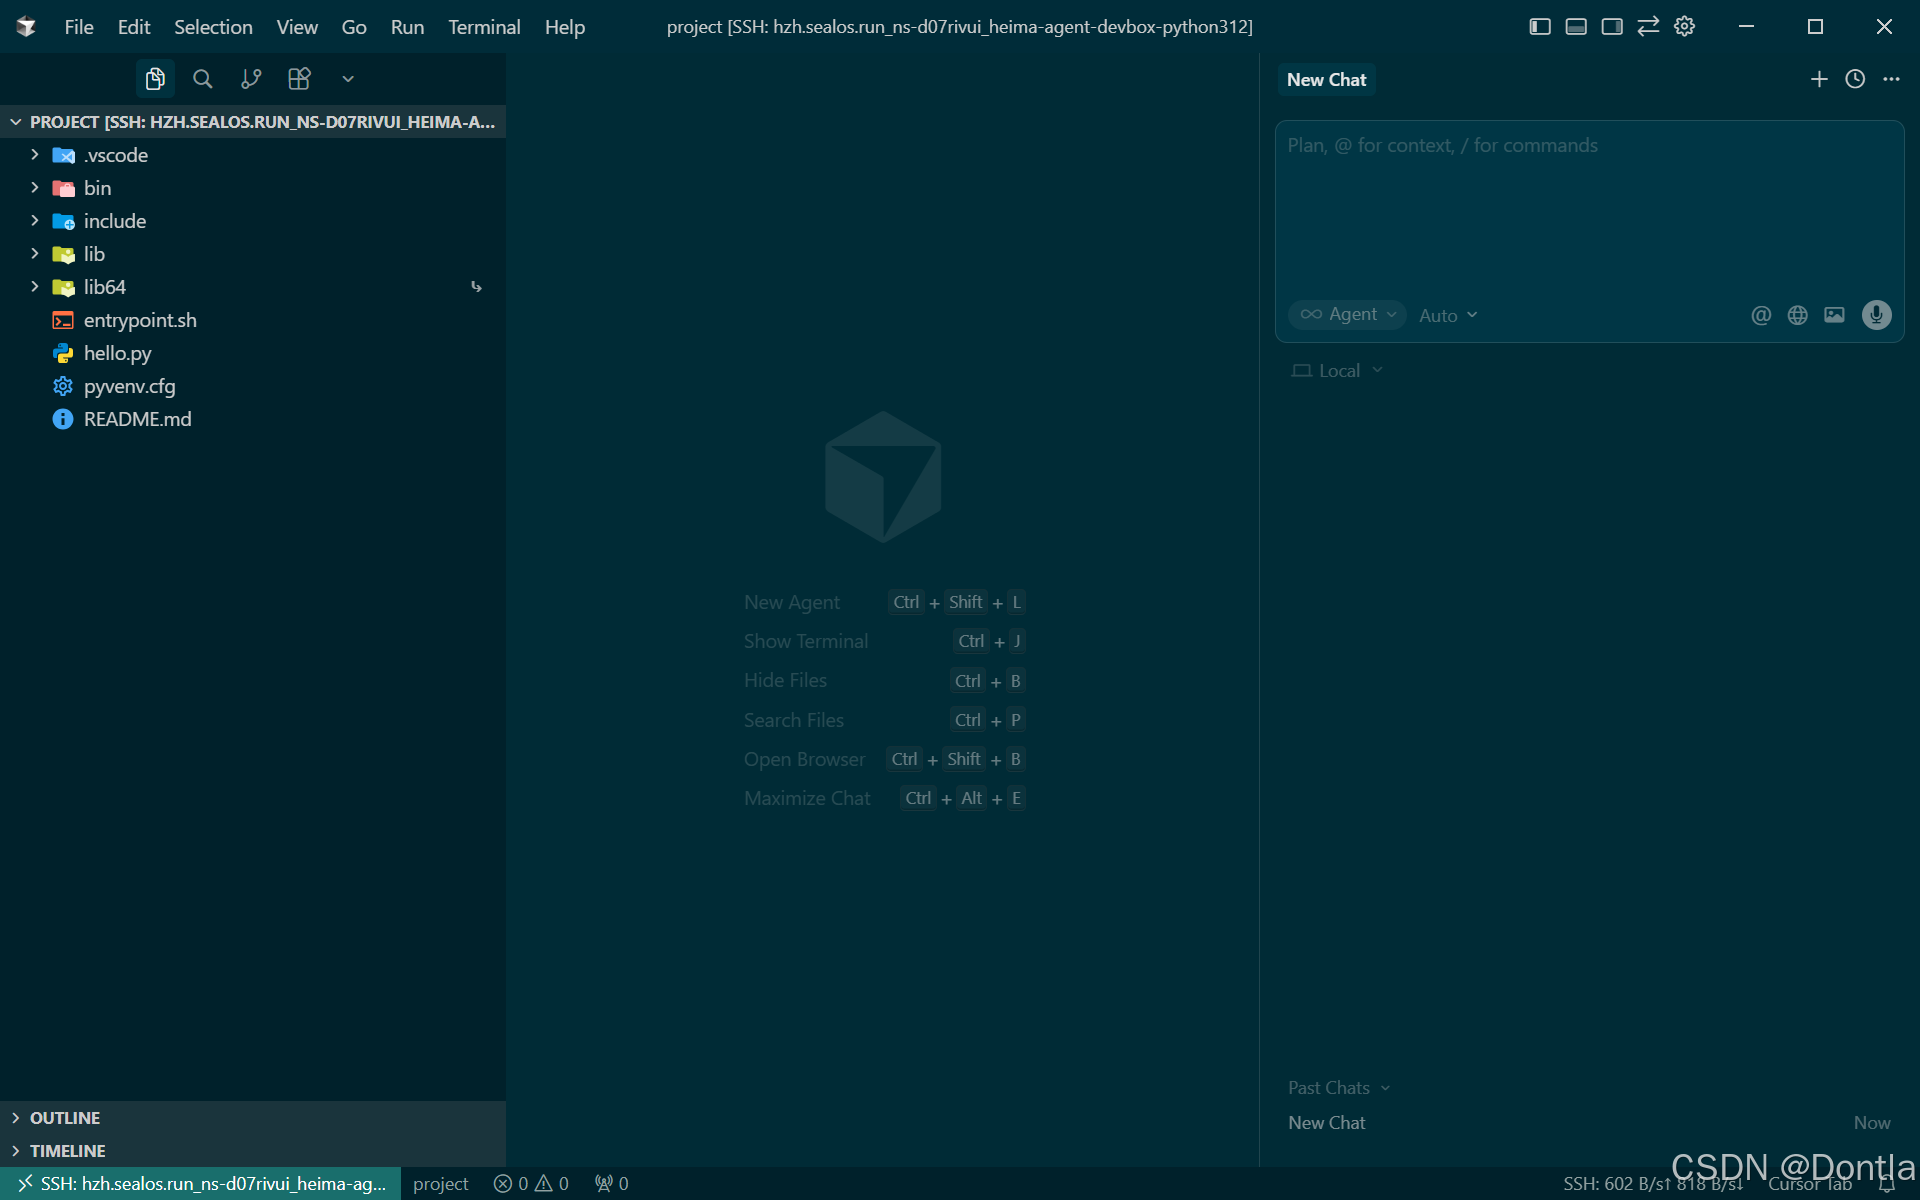Viewport: 1920px width, 1200px height.
Task: Toggle the primary sidebar layout icon
Action: click(1540, 27)
